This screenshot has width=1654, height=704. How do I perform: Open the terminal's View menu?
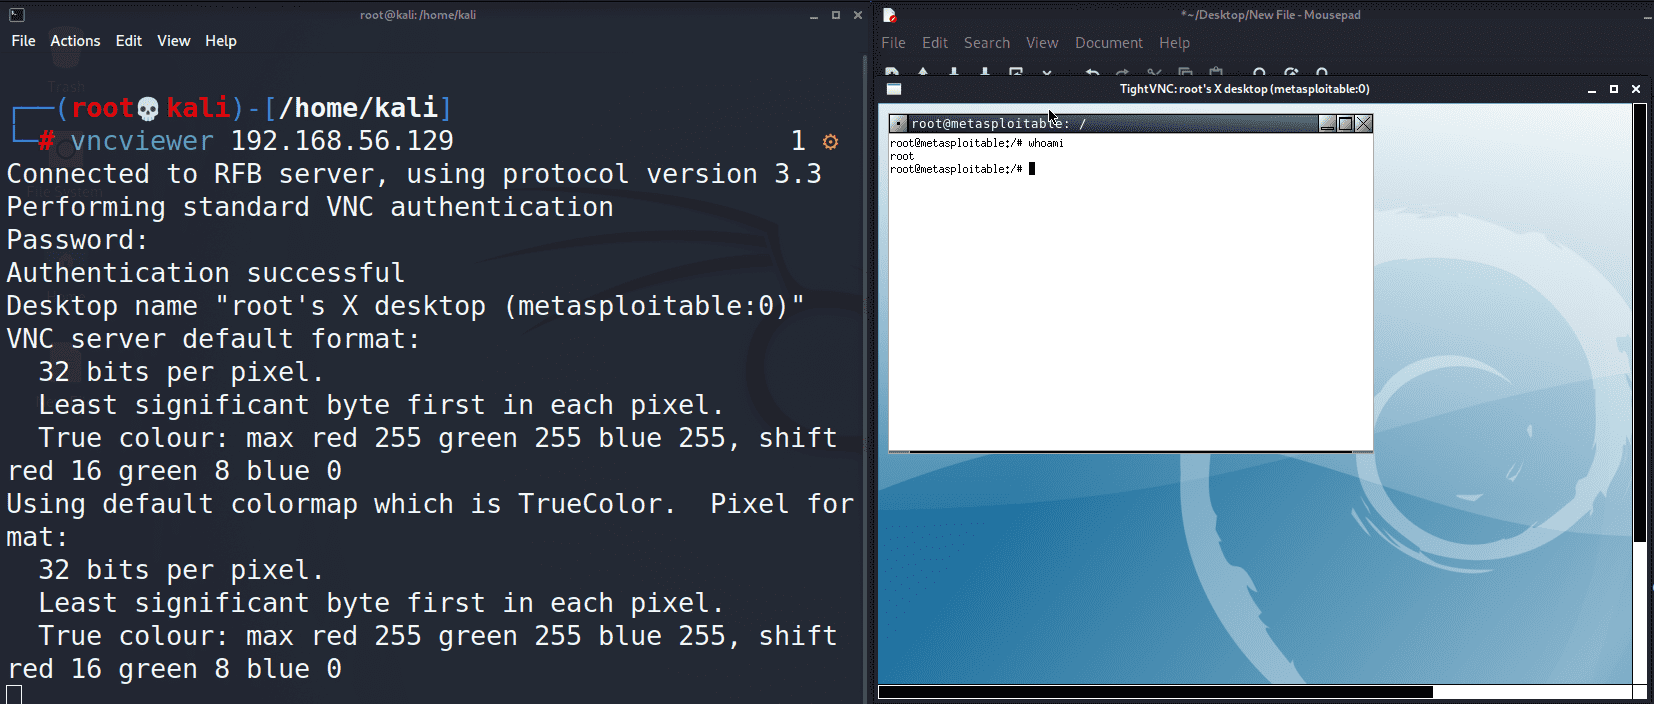pos(173,41)
